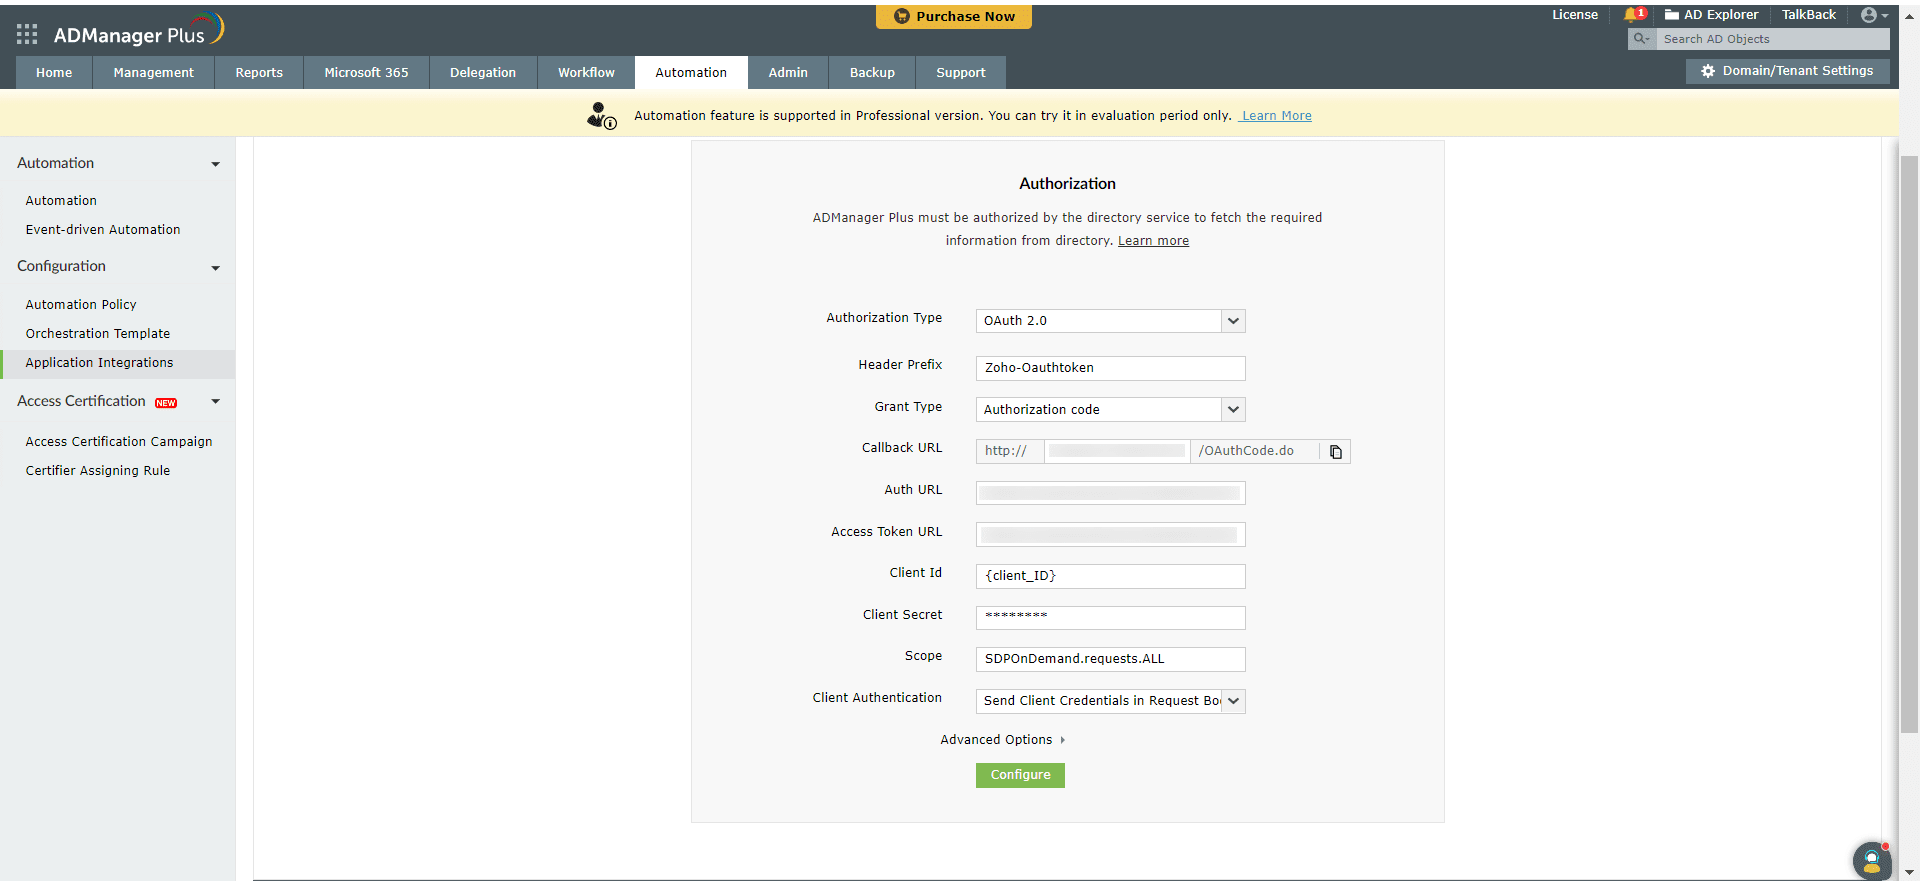Switch to the Workflow tab
Screen dimensions: 1920x881
[x=586, y=73]
